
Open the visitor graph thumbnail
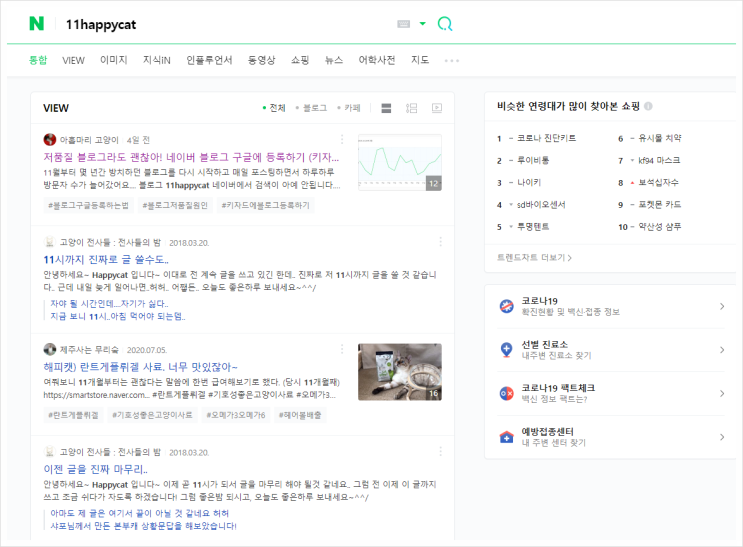click(x=400, y=163)
